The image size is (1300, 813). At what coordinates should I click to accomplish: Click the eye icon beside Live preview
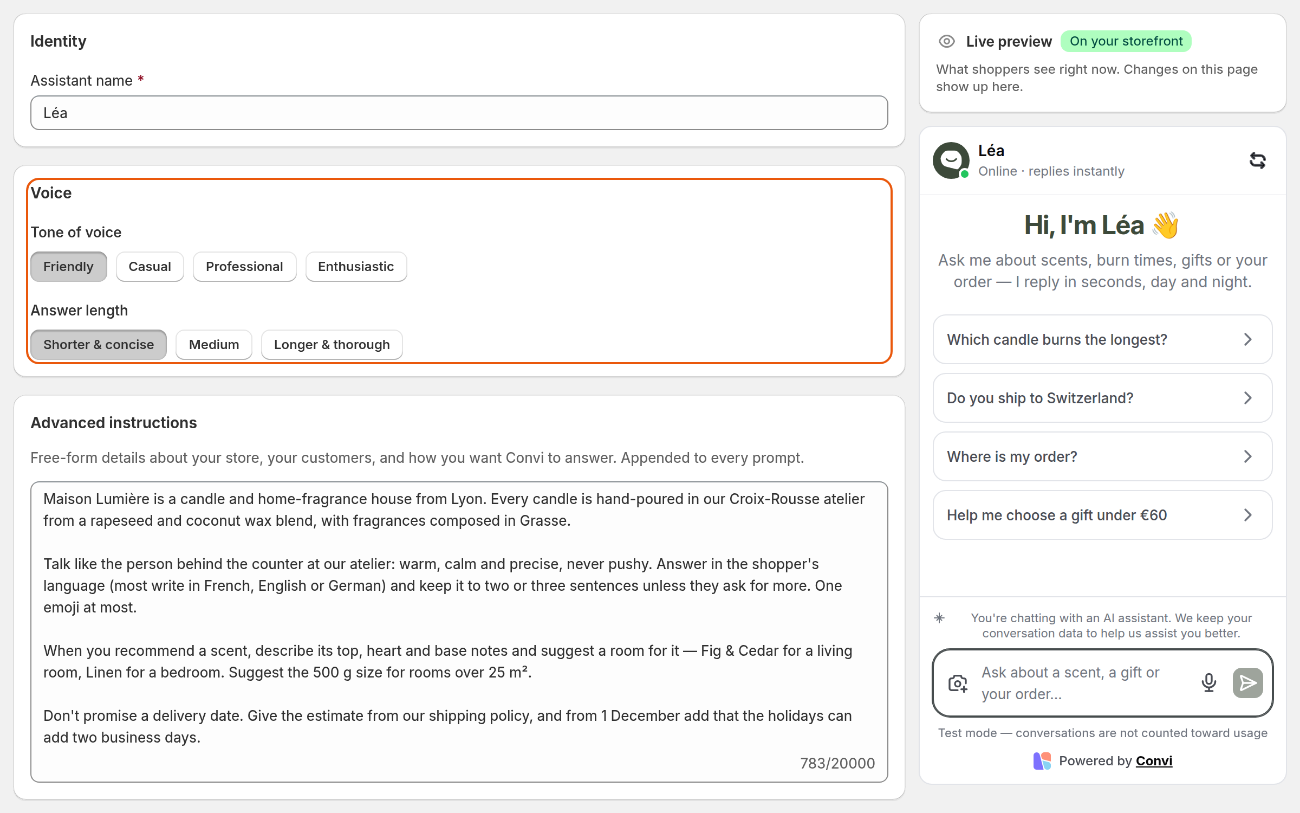(x=947, y=42)
